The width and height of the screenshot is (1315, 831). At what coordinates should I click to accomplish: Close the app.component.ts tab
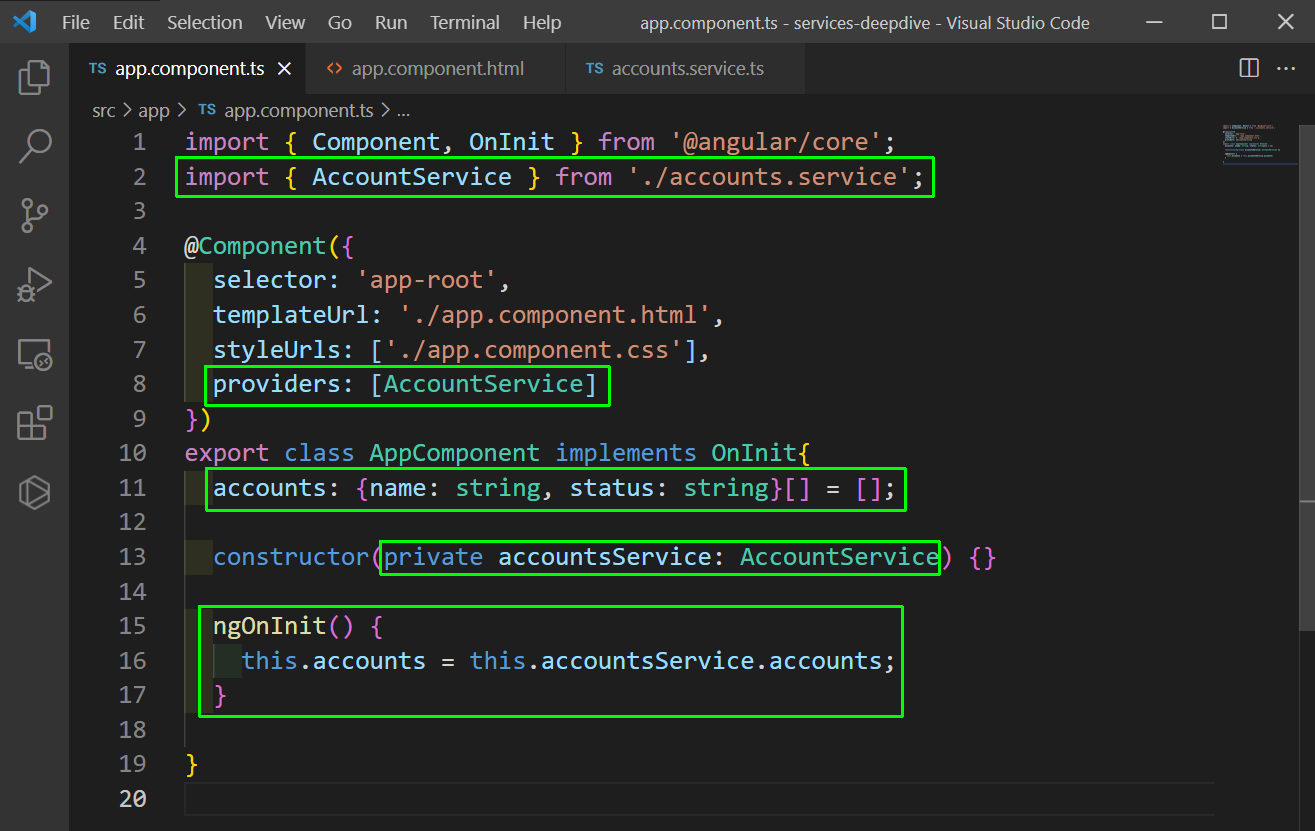[283, 69]
